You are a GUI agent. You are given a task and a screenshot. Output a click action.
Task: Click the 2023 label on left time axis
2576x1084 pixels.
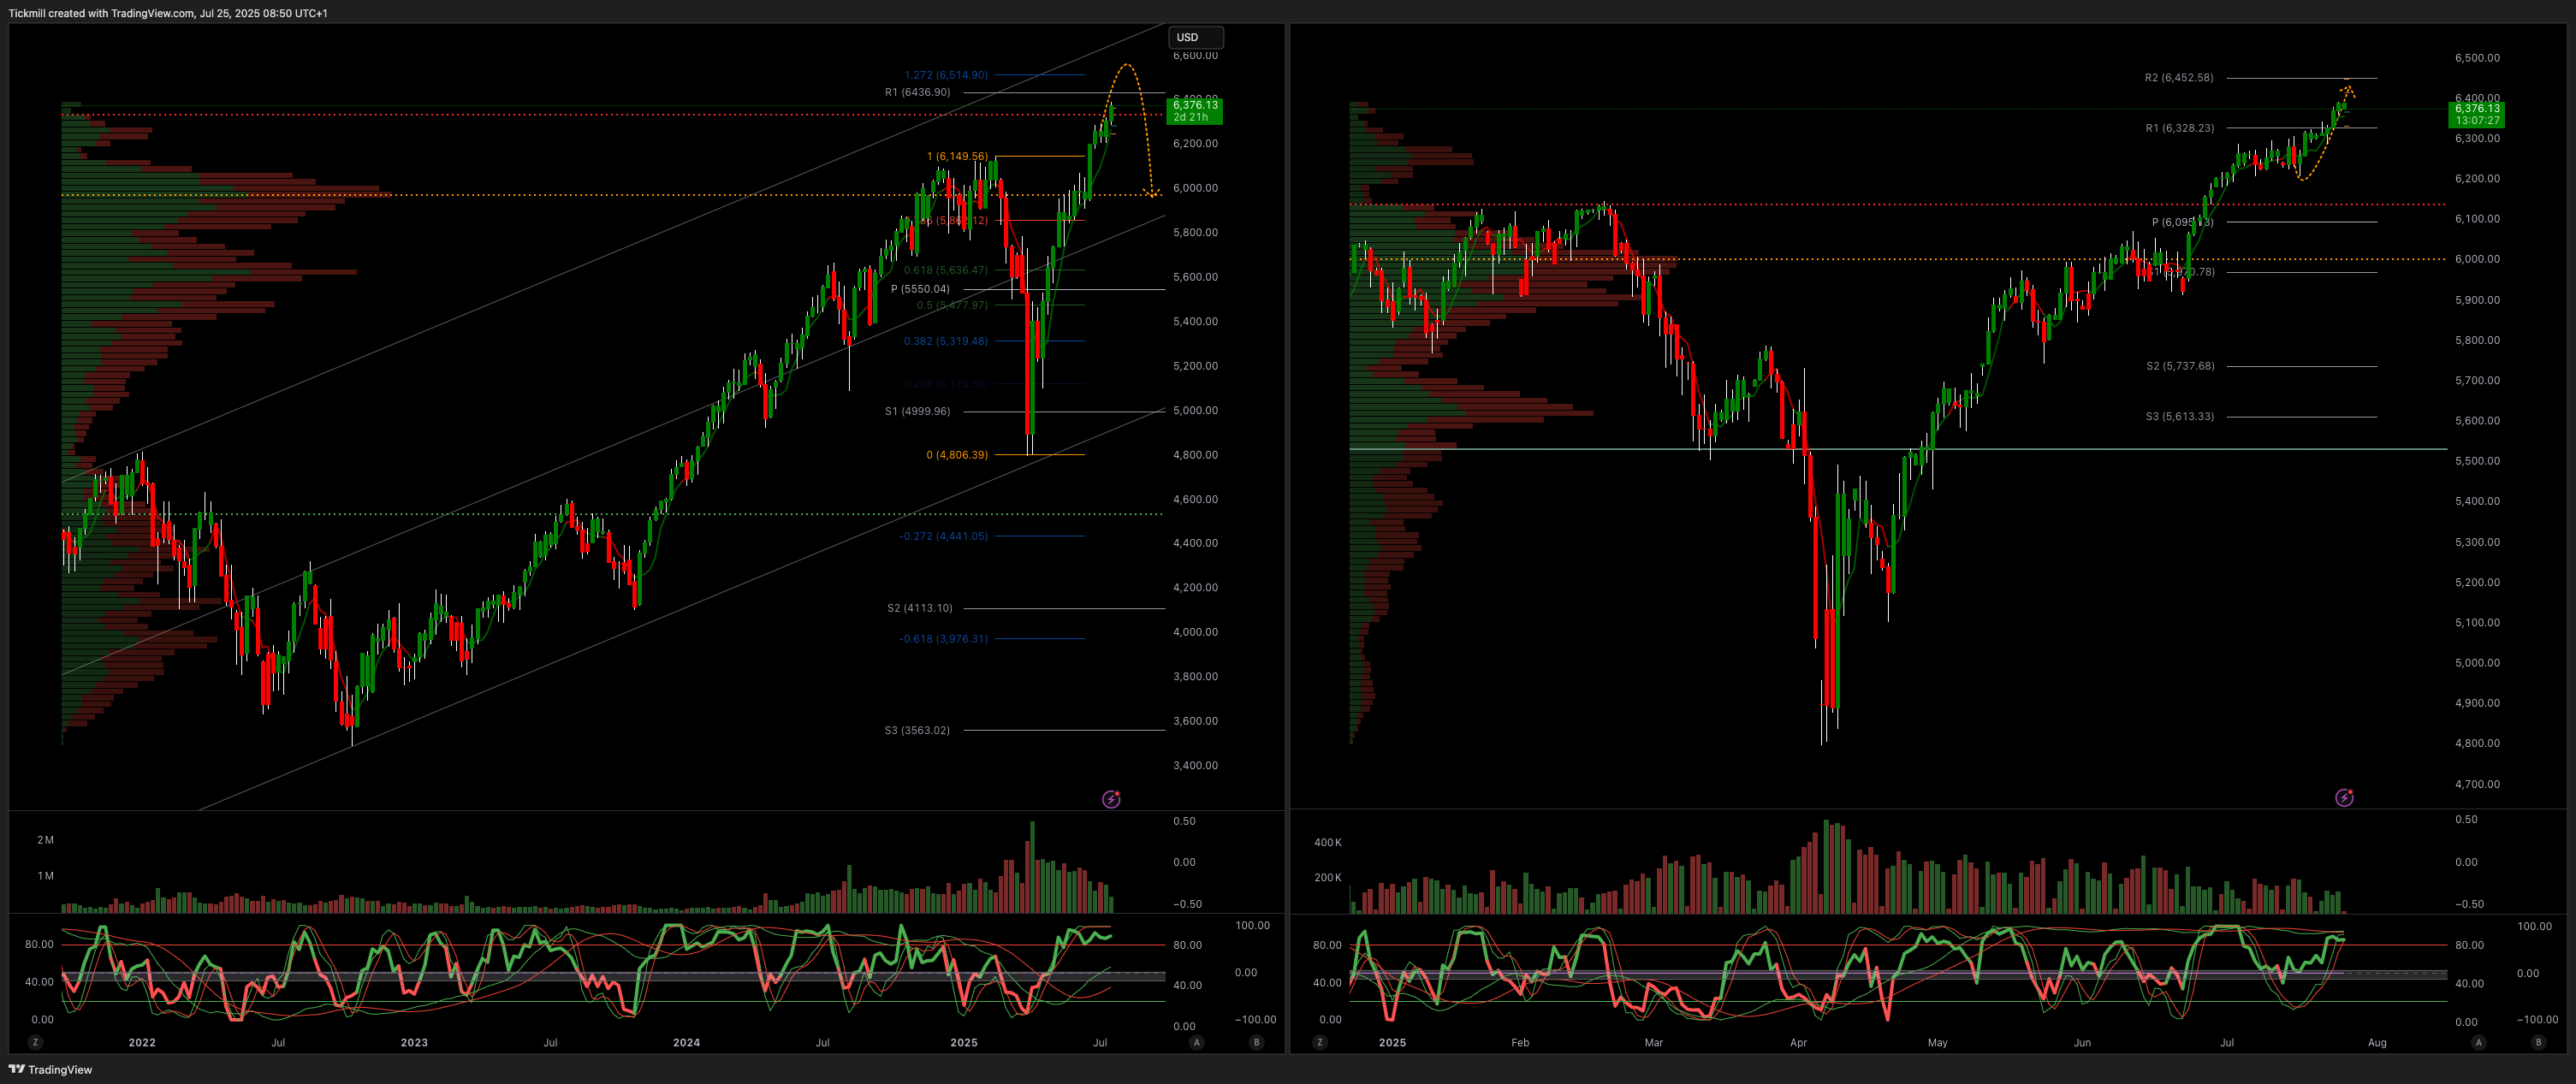pyautogui.click(x=414, y=1042)
